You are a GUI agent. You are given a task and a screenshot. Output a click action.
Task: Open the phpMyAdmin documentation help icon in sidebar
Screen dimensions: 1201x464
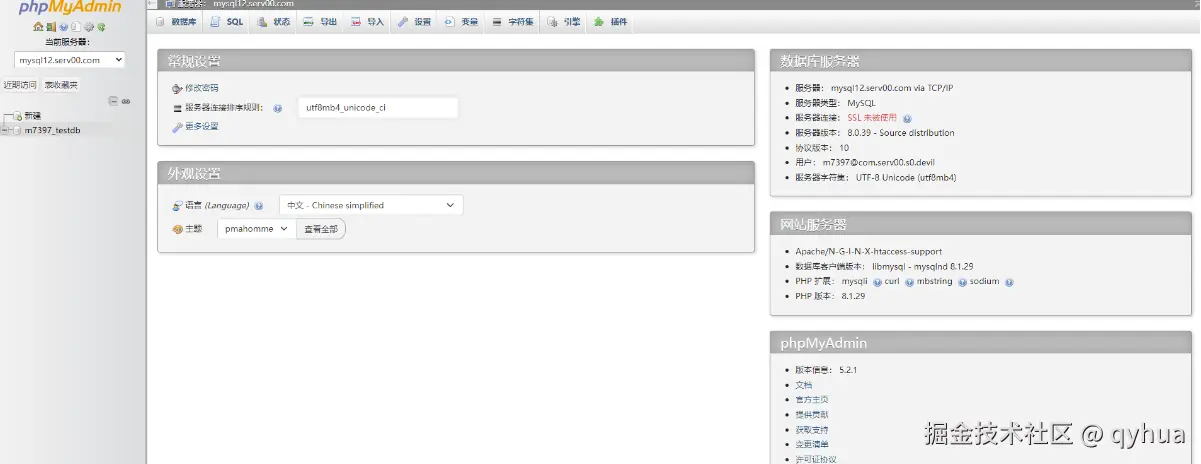point(63,27)
